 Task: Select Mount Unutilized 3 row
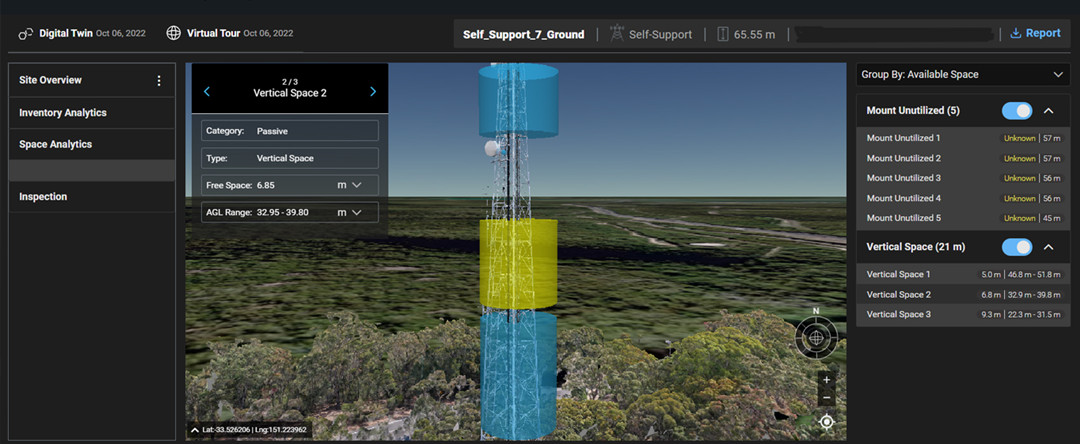(x=963, y=178)
